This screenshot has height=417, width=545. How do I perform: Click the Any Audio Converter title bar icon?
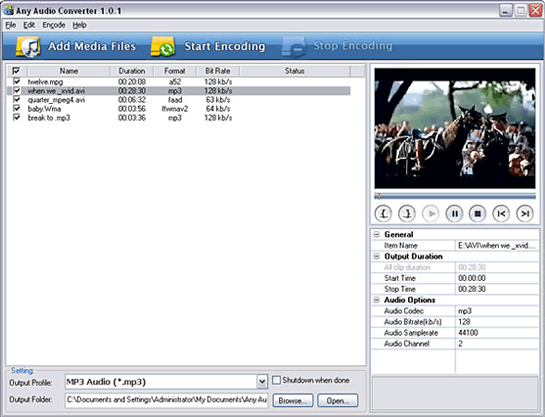click(9, 11)
